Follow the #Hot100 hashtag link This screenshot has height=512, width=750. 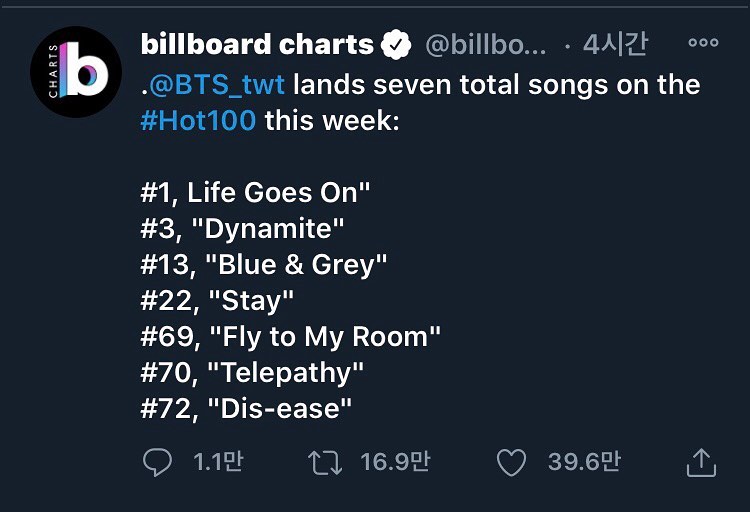198,121
